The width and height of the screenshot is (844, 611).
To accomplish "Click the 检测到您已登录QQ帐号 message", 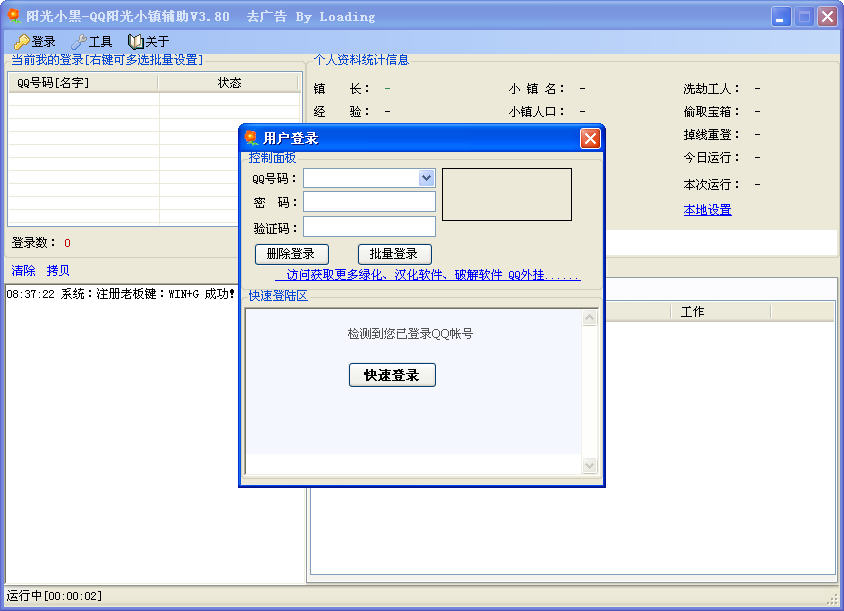I will tap(410, 334).
